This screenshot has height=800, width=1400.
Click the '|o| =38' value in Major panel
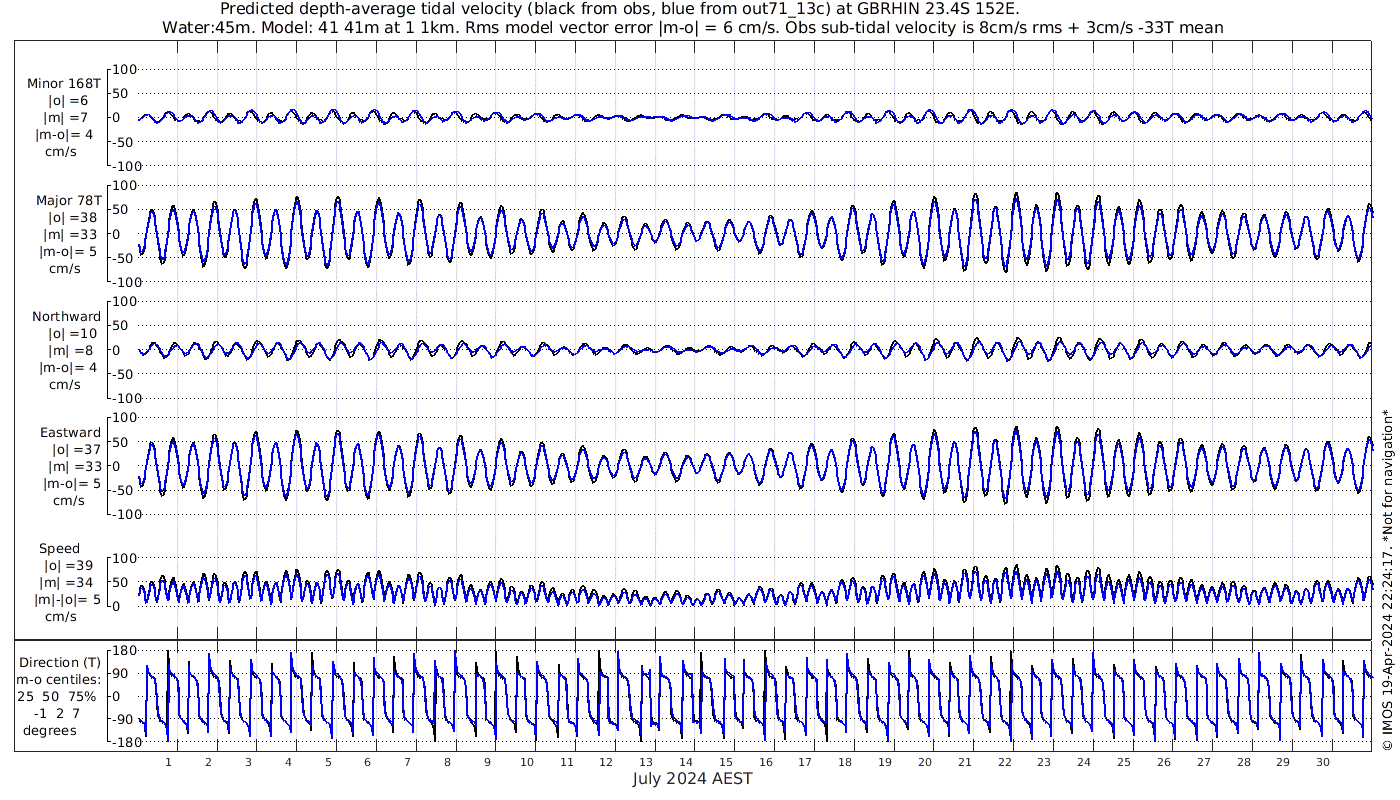click(x=71, y=217)
